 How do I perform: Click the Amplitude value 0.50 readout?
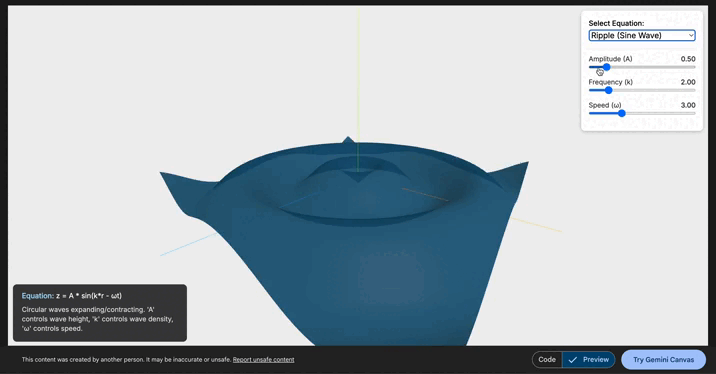pyautogui.click(x=688, y=59)
